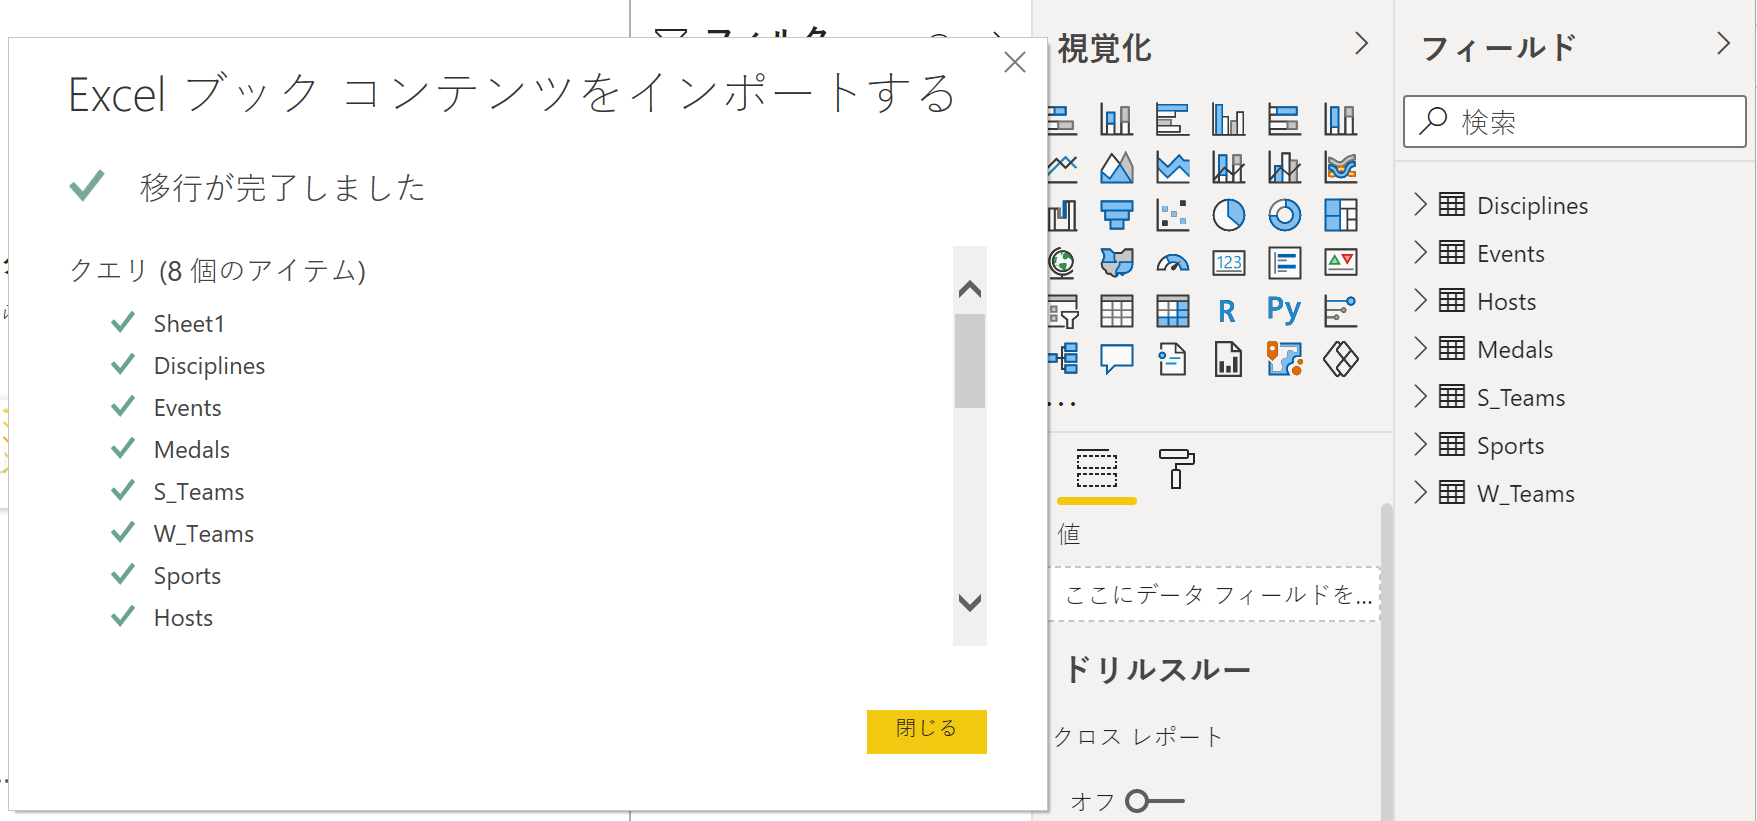Select the ribbon chart visual

click(1341, 167)
